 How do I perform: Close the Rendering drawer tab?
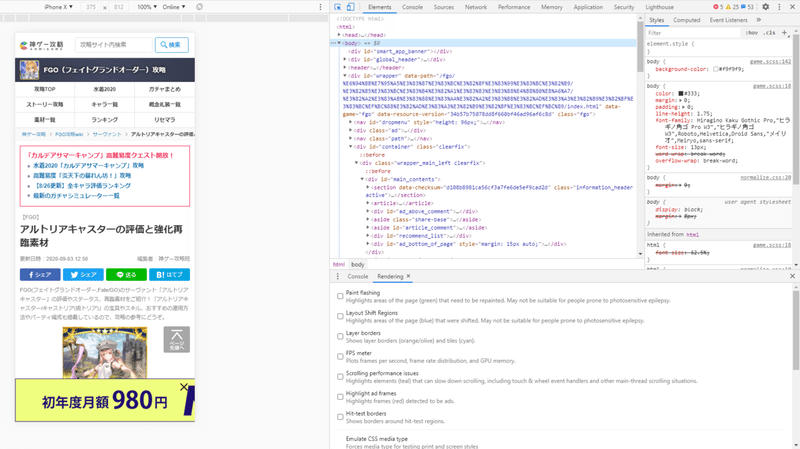(408, 276)
